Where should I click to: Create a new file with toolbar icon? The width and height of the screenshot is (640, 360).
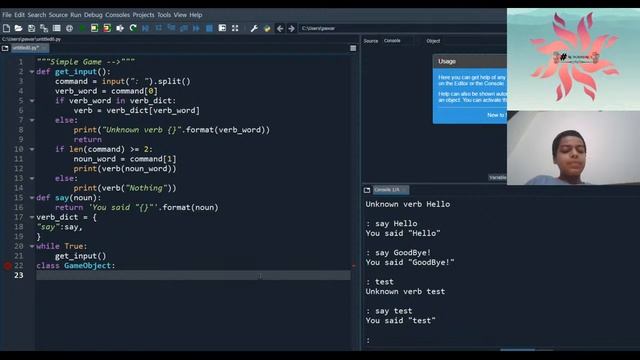6,28
